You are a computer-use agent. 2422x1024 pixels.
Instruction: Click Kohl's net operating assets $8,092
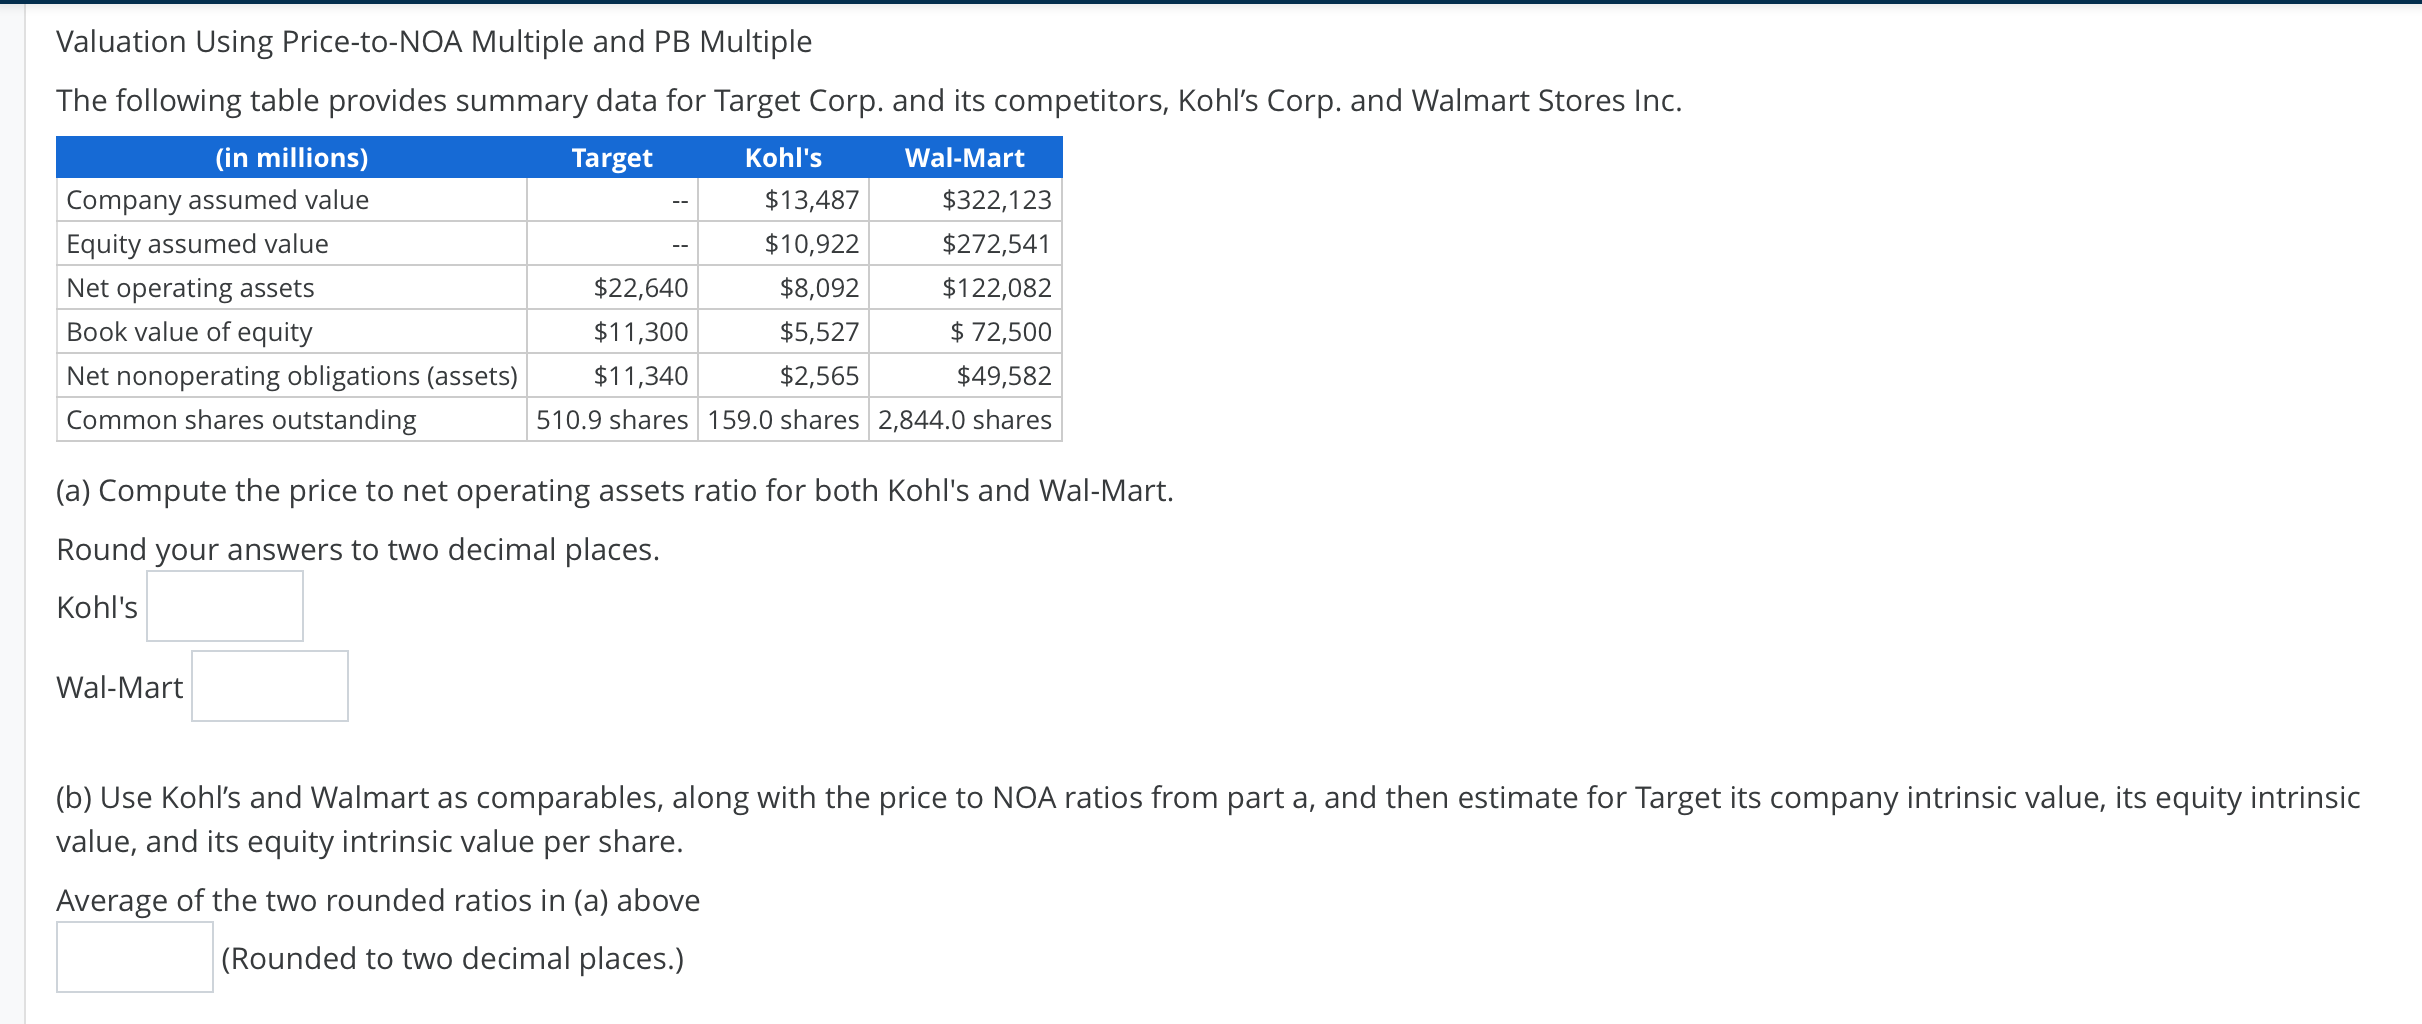(819, 288)
